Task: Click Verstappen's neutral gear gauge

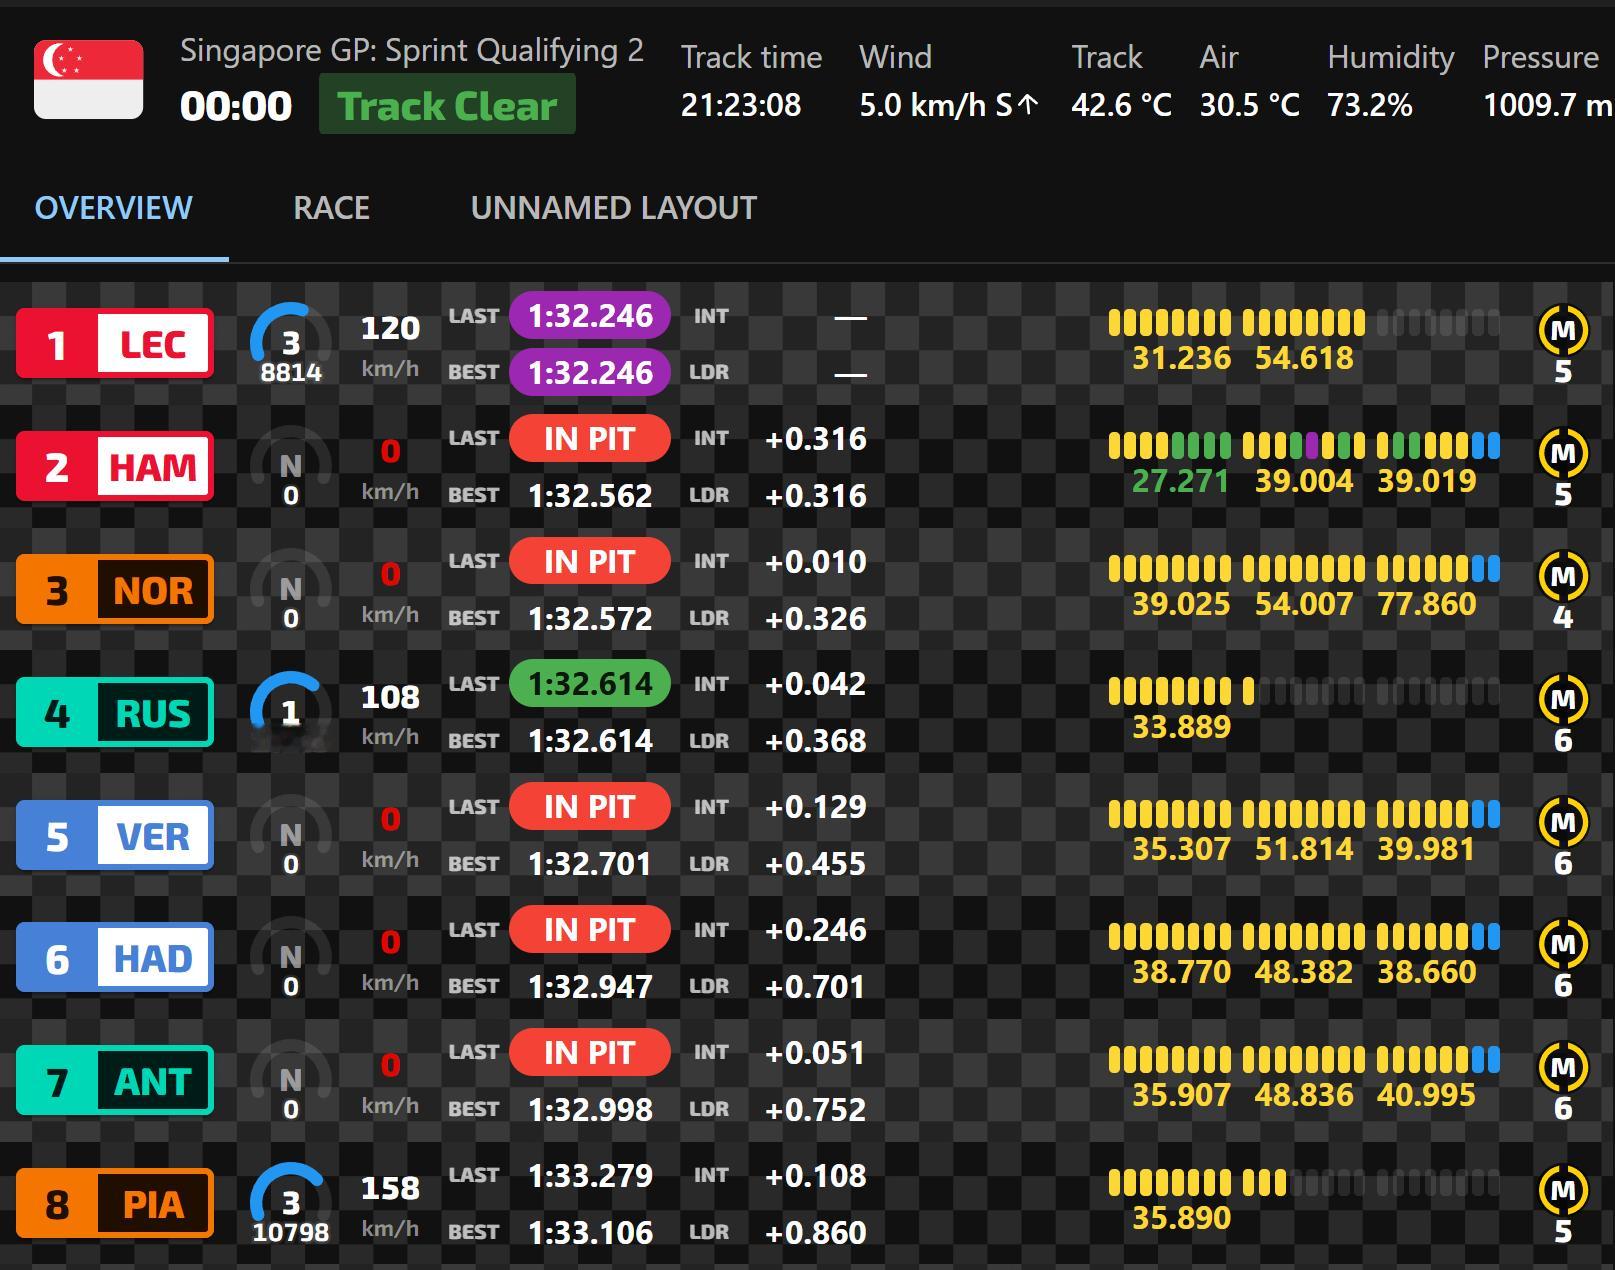Action: pos(290,835)
